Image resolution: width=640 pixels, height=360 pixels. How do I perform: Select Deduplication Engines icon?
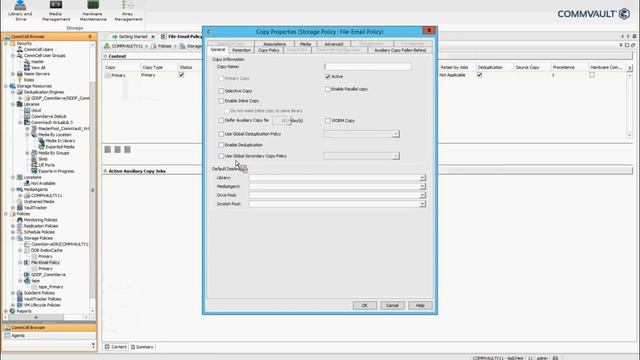pos(20,92)
